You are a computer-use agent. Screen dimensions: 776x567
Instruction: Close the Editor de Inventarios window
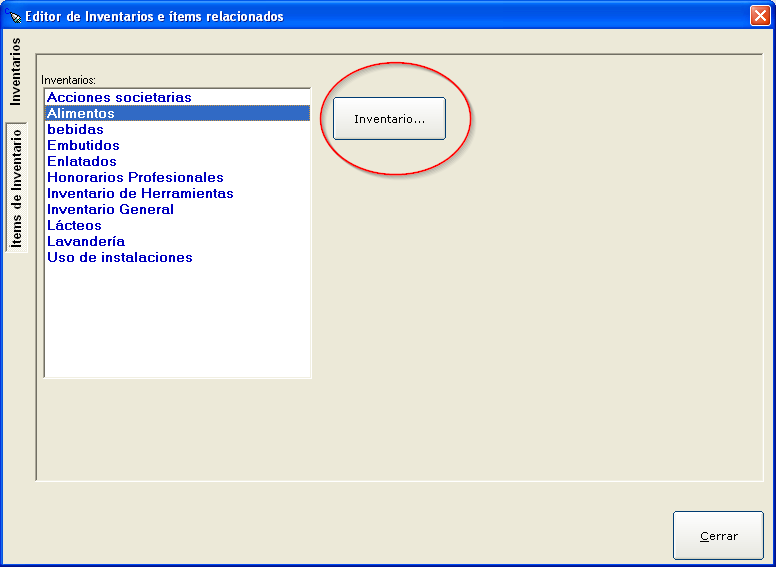coord(760,16)
